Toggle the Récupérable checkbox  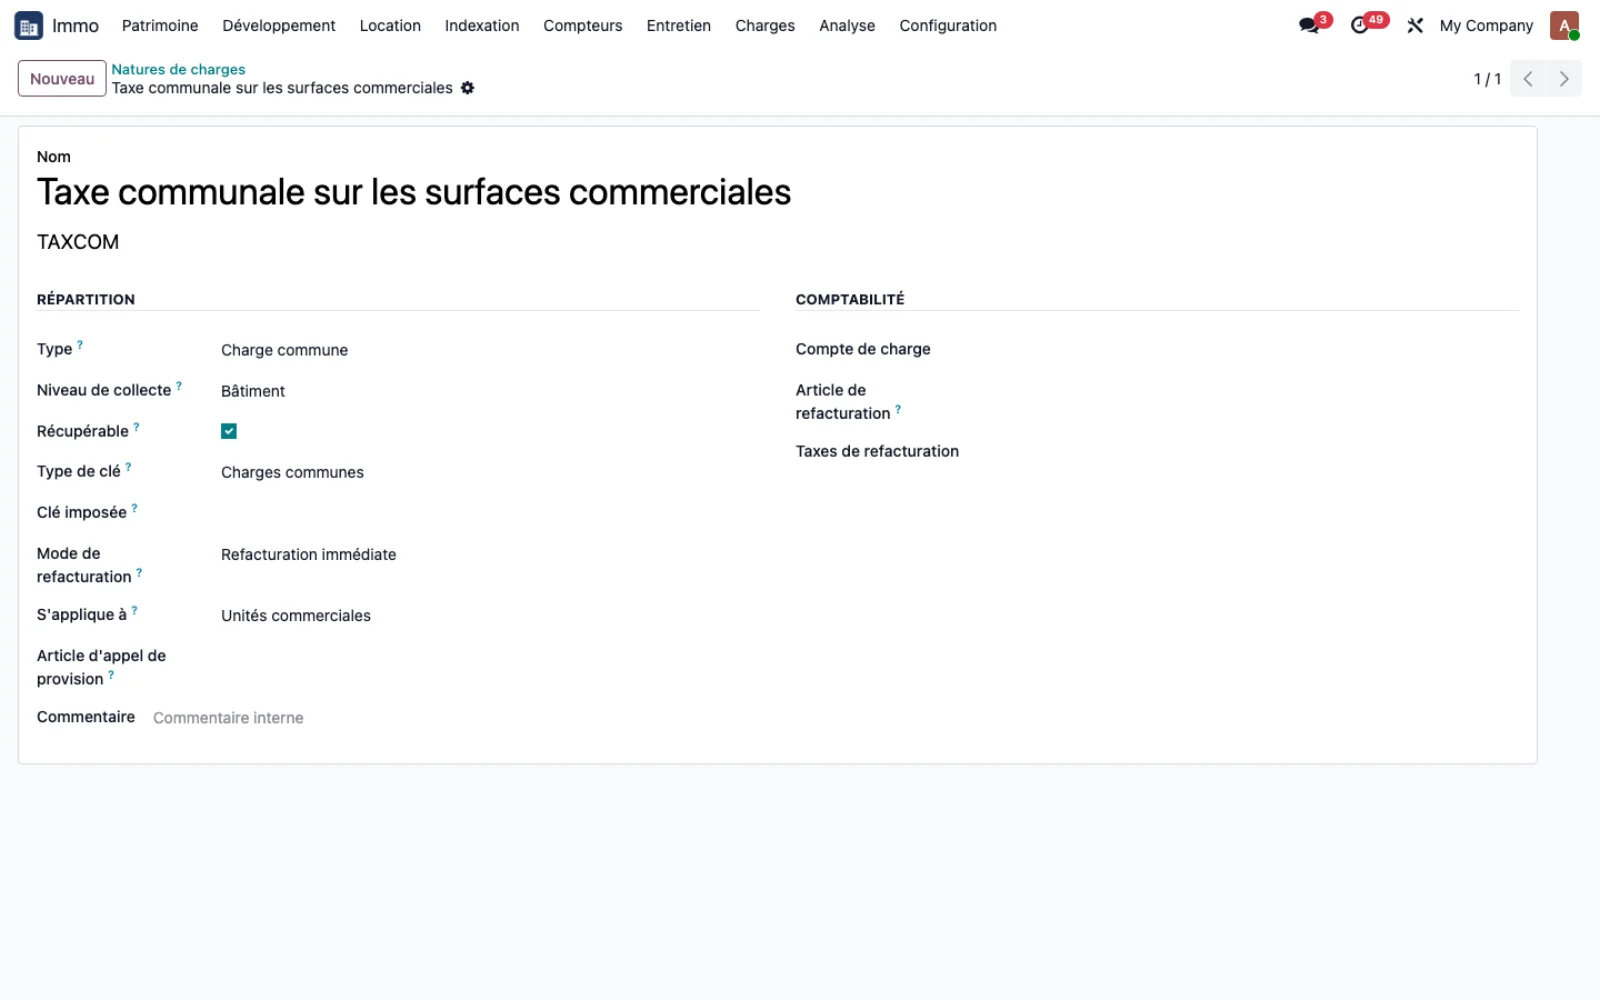point(229,431)
